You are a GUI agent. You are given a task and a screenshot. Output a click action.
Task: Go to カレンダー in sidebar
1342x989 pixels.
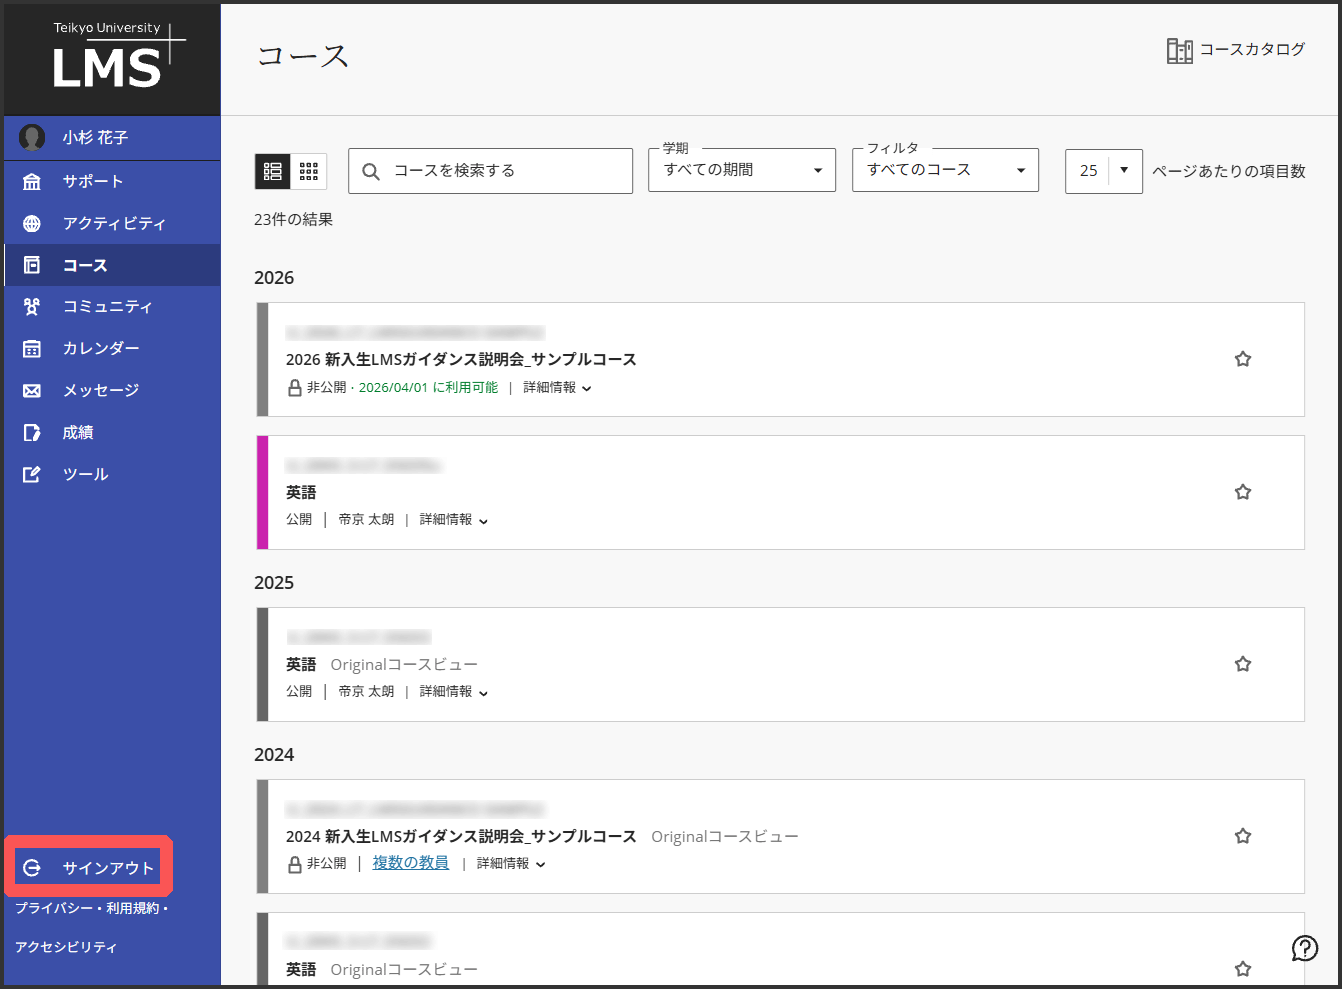coord(101,348)
